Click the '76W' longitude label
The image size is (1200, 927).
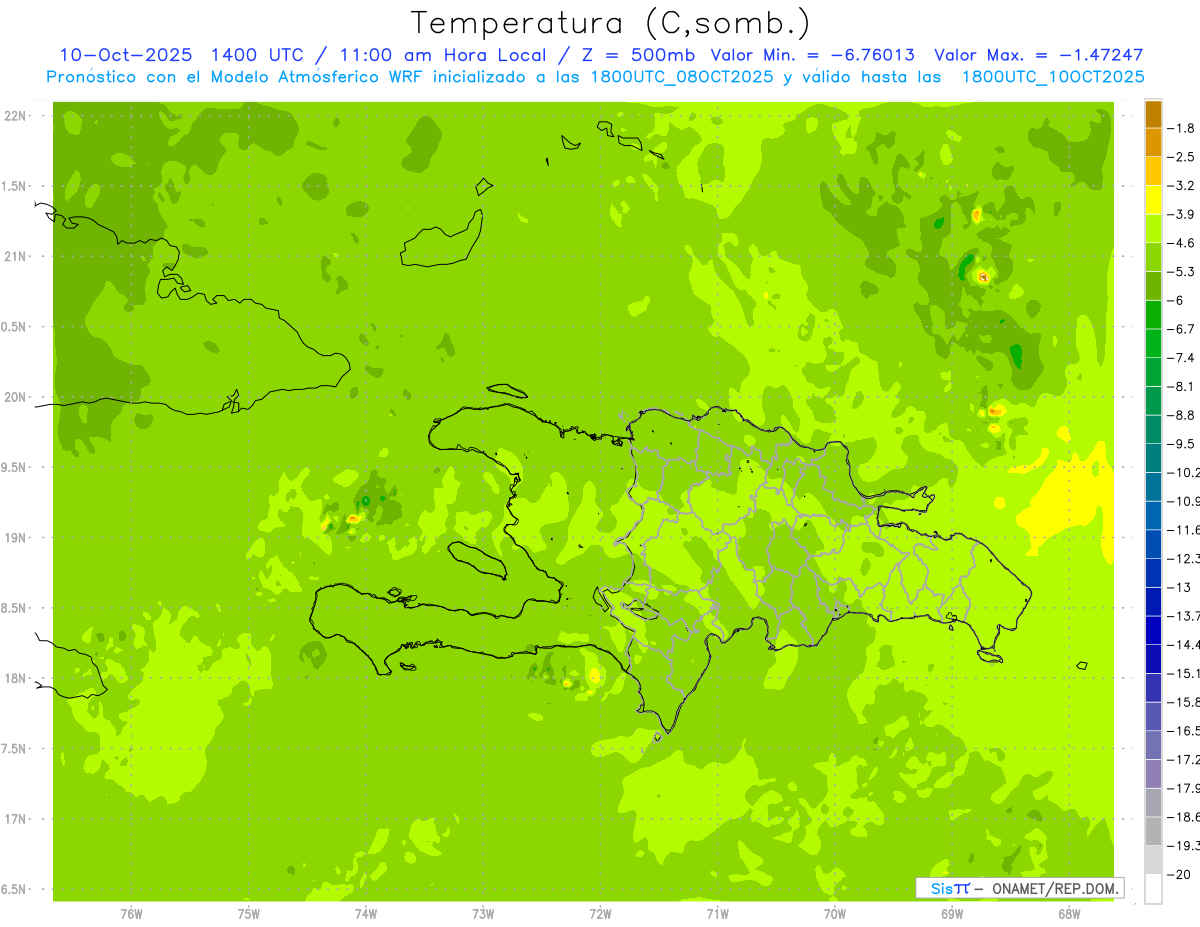pyautogui.click(x=131, y=914)
